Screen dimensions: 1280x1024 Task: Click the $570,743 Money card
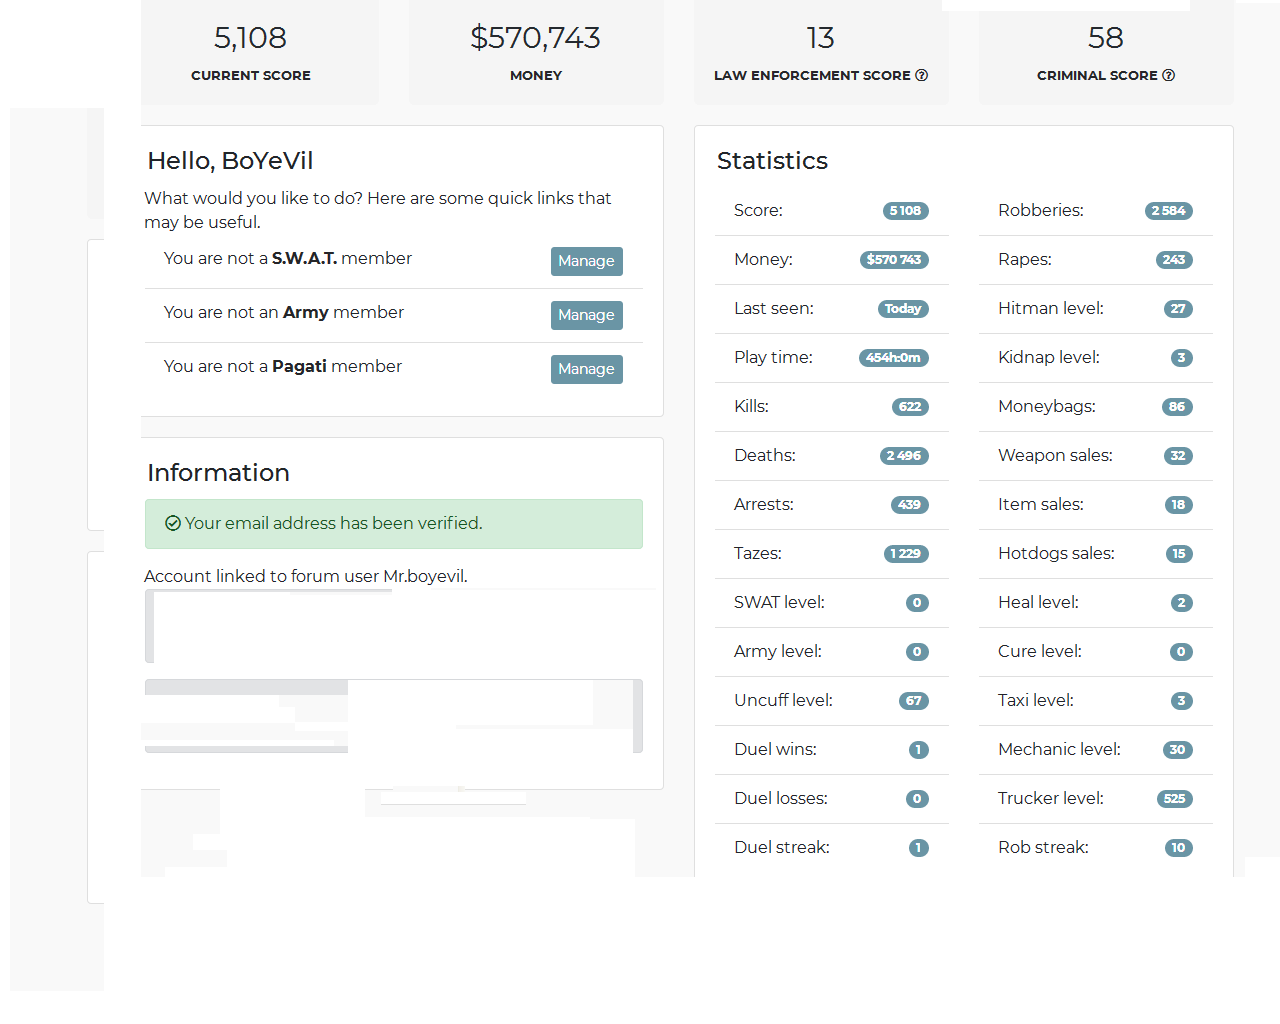click(x=536, y=52)
